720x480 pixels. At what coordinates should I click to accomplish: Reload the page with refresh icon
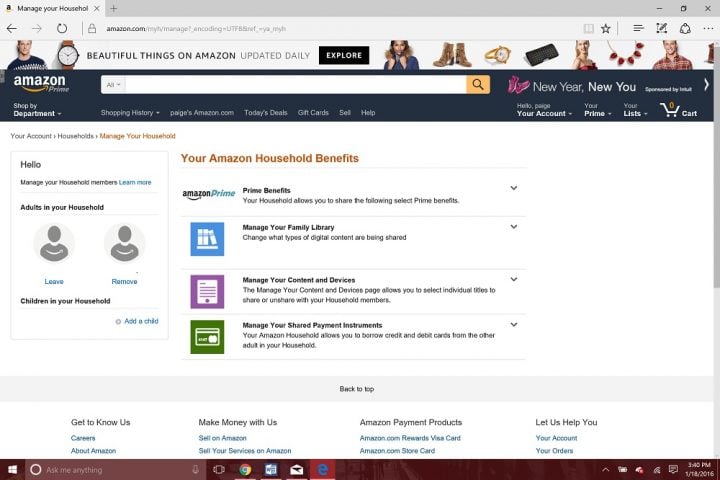62,28
